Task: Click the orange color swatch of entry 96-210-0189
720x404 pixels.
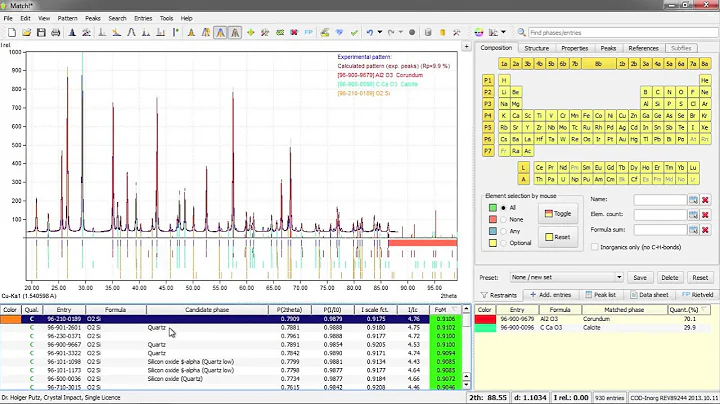Action: click(x=11, y=319)
